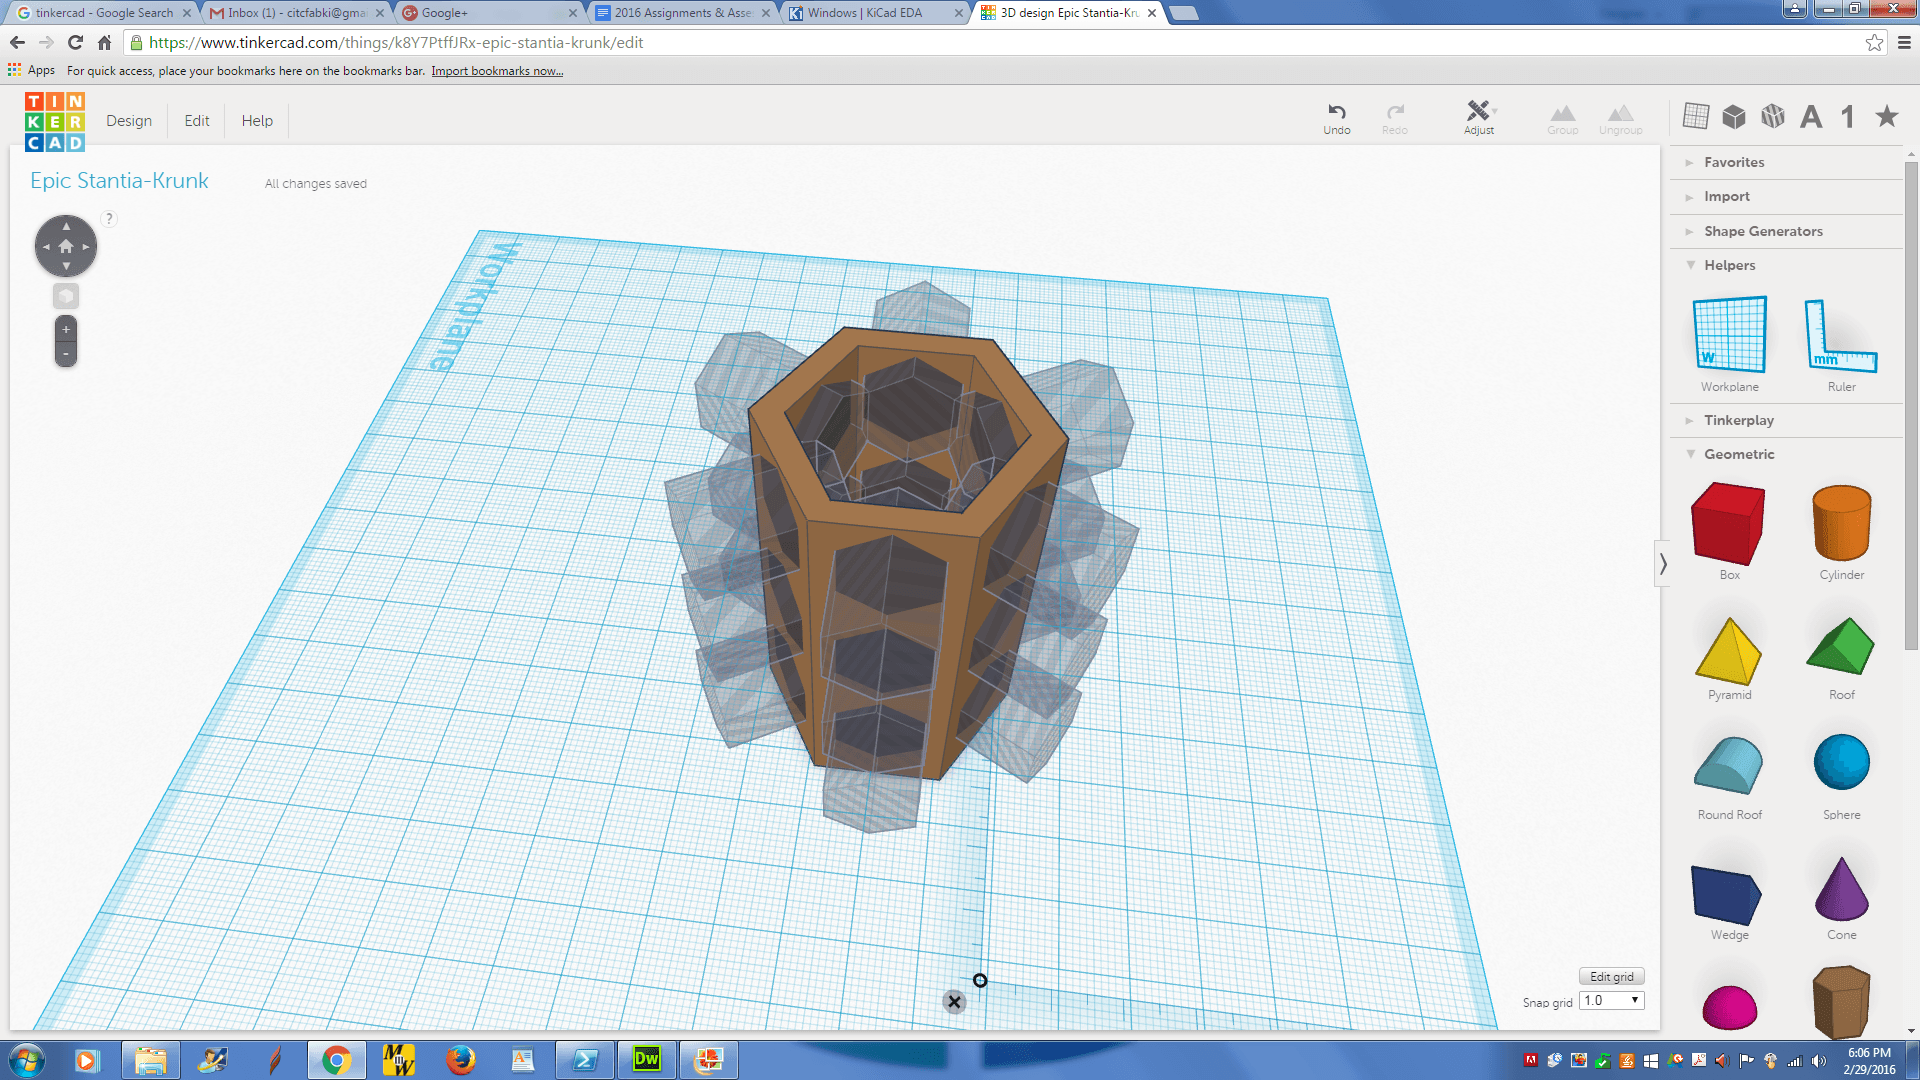Select the solid cube toolbar icon
Screen dimensions: 1920x1080
[x=1734, y=116]
